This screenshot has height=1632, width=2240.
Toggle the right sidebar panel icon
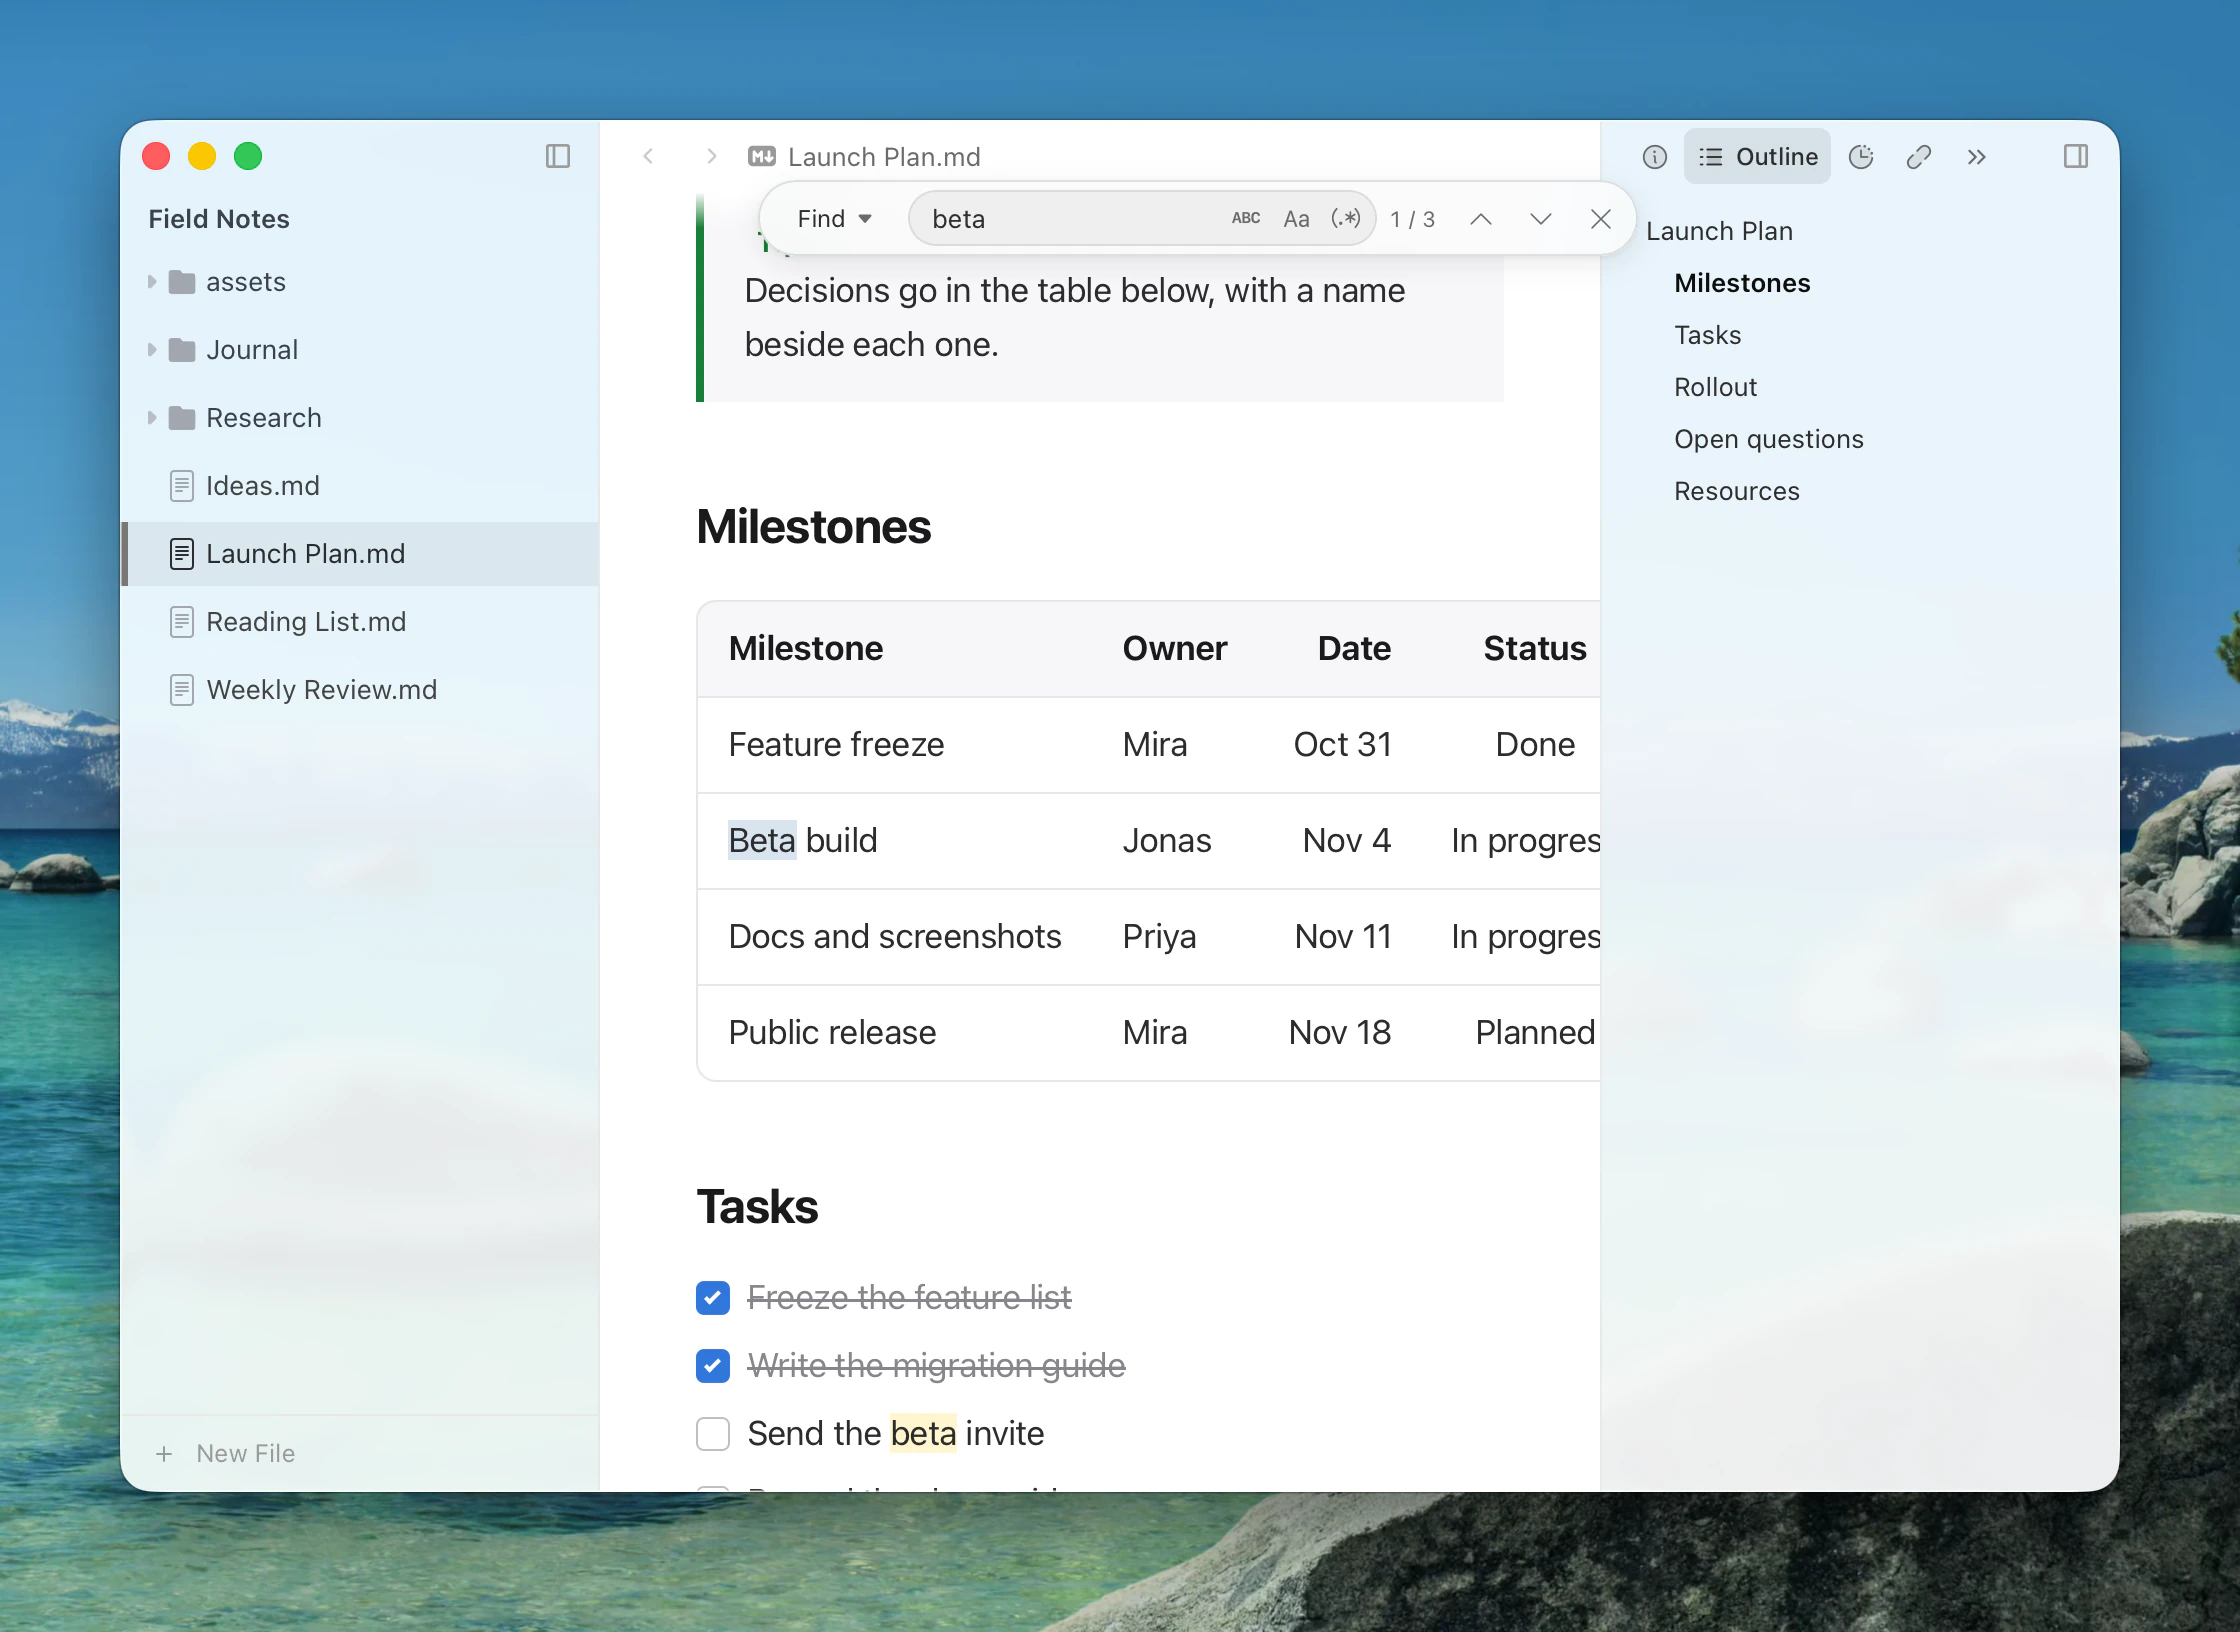point(2076,156)
